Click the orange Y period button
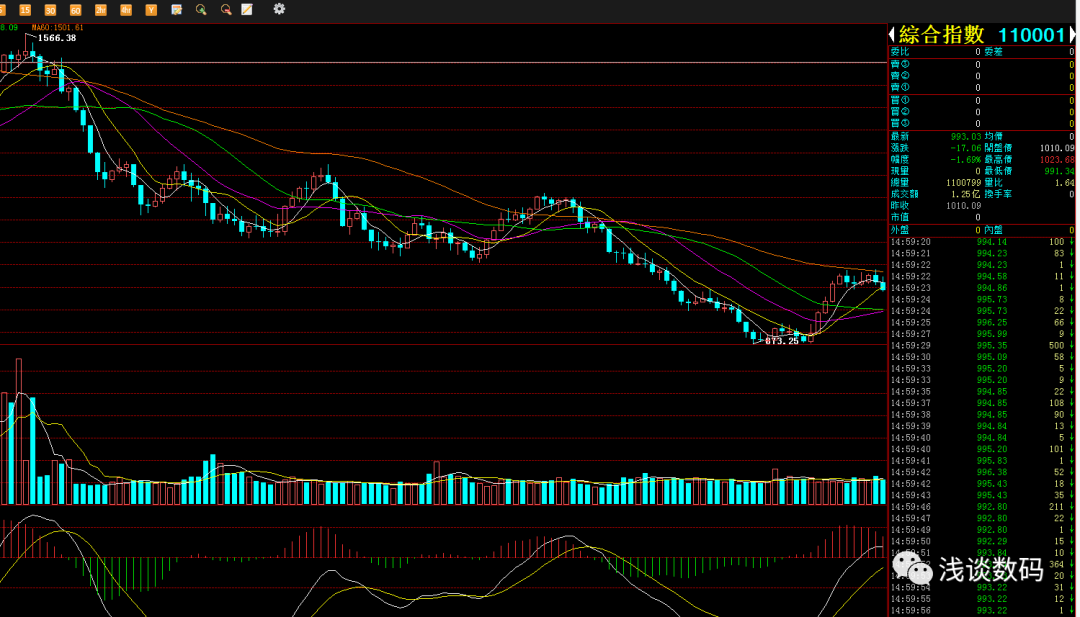This screenshot has width=1080, height=617. [x=151, y=10]
